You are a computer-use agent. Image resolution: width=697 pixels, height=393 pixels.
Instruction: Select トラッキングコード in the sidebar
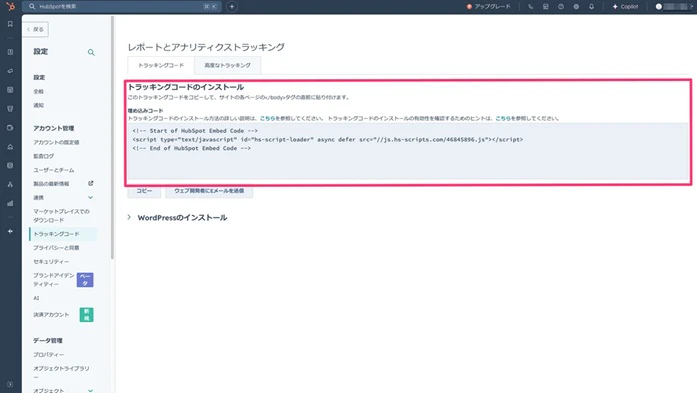pyautogui.click(x=63, y=234)
